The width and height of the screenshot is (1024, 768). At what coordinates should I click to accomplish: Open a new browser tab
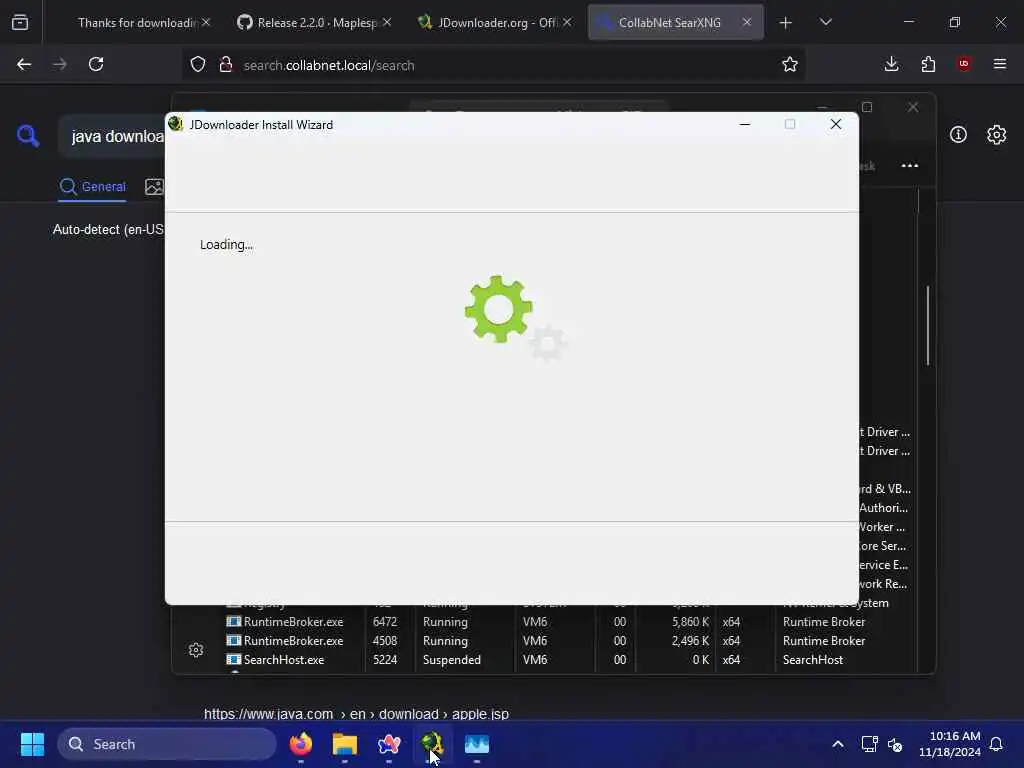[786, 23]
